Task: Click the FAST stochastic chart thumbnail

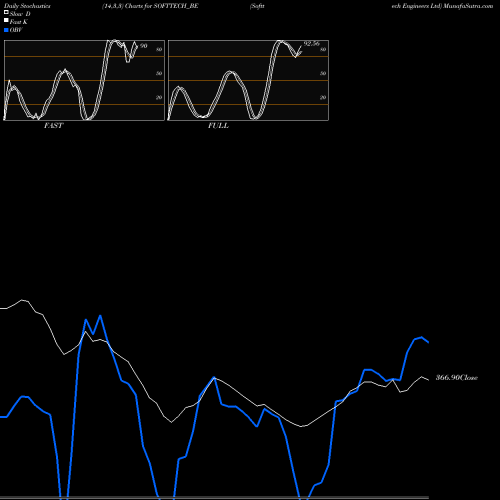Action: (84, 80)
